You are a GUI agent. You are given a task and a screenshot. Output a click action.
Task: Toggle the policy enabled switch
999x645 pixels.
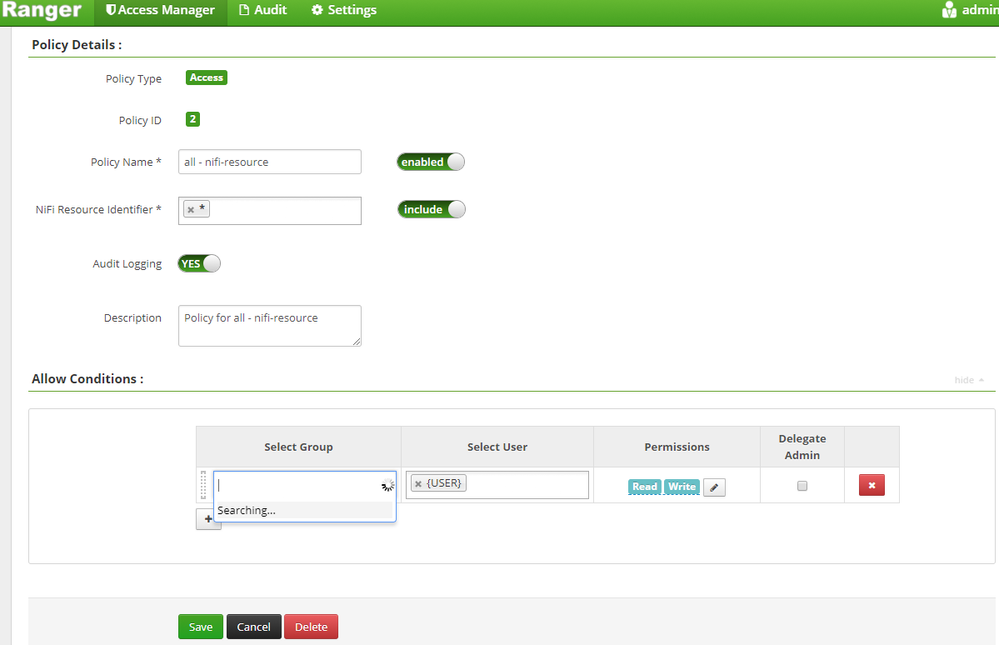[x=431, y=162]
